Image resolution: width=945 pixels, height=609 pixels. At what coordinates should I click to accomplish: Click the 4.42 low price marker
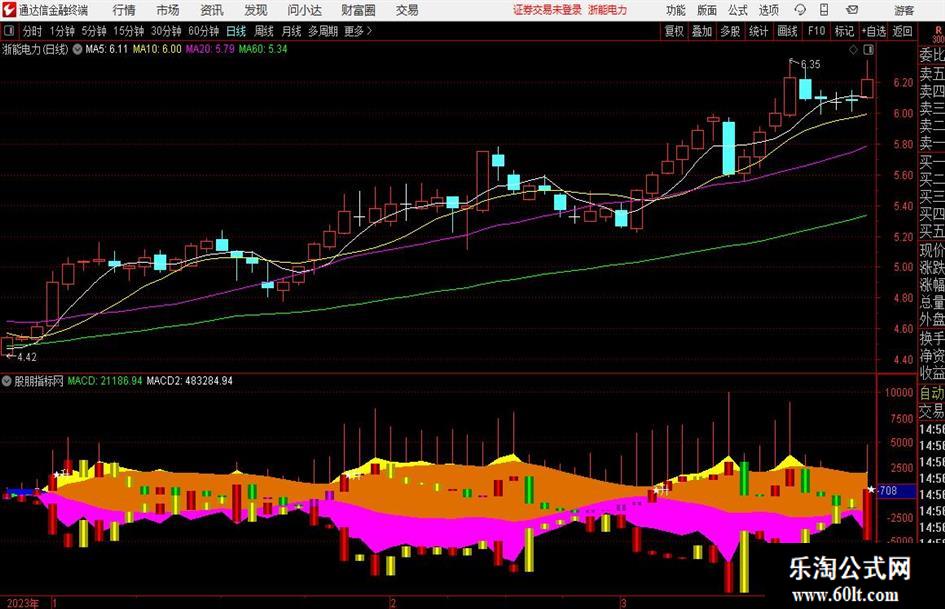pyautogui.click(x=27, y=358)
